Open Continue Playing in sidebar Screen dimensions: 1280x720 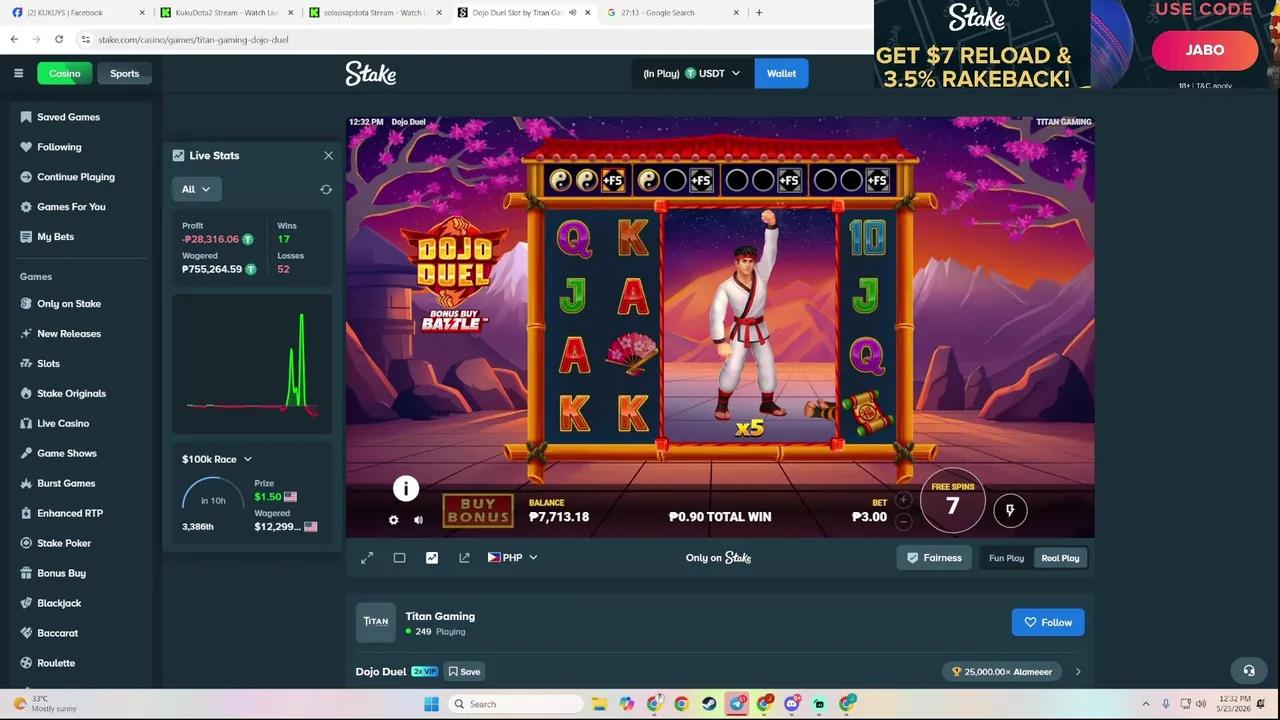76,177
